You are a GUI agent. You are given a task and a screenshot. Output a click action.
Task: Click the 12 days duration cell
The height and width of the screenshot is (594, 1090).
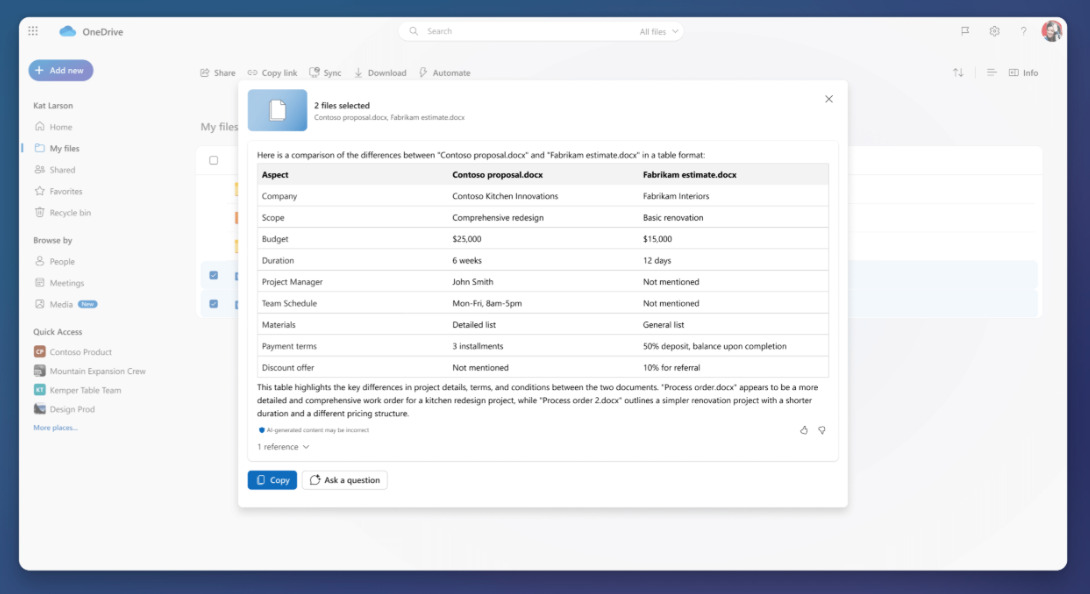pyautogui.click(x=657, y=260)
